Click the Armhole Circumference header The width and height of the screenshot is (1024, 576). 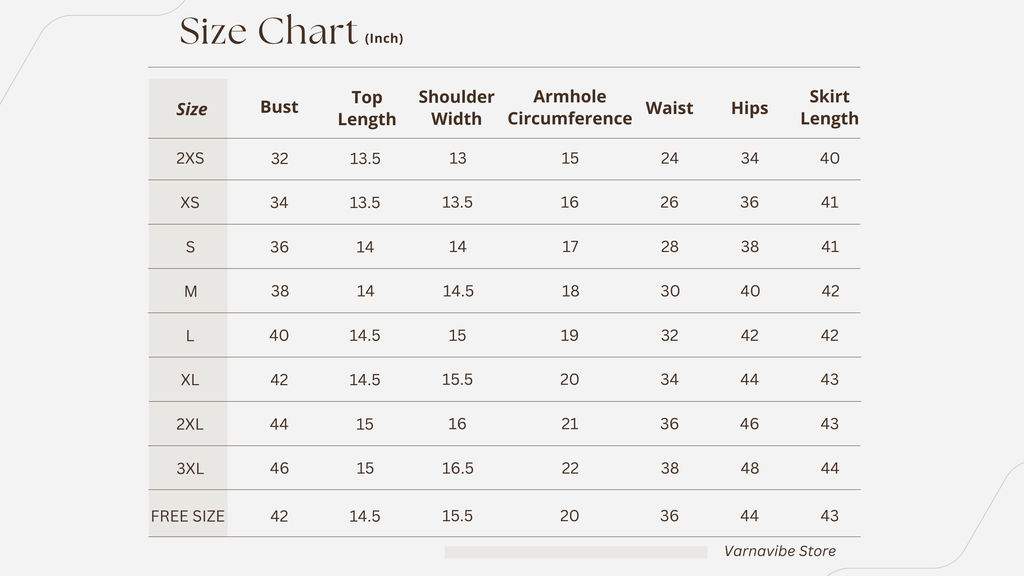click(569, 107)
